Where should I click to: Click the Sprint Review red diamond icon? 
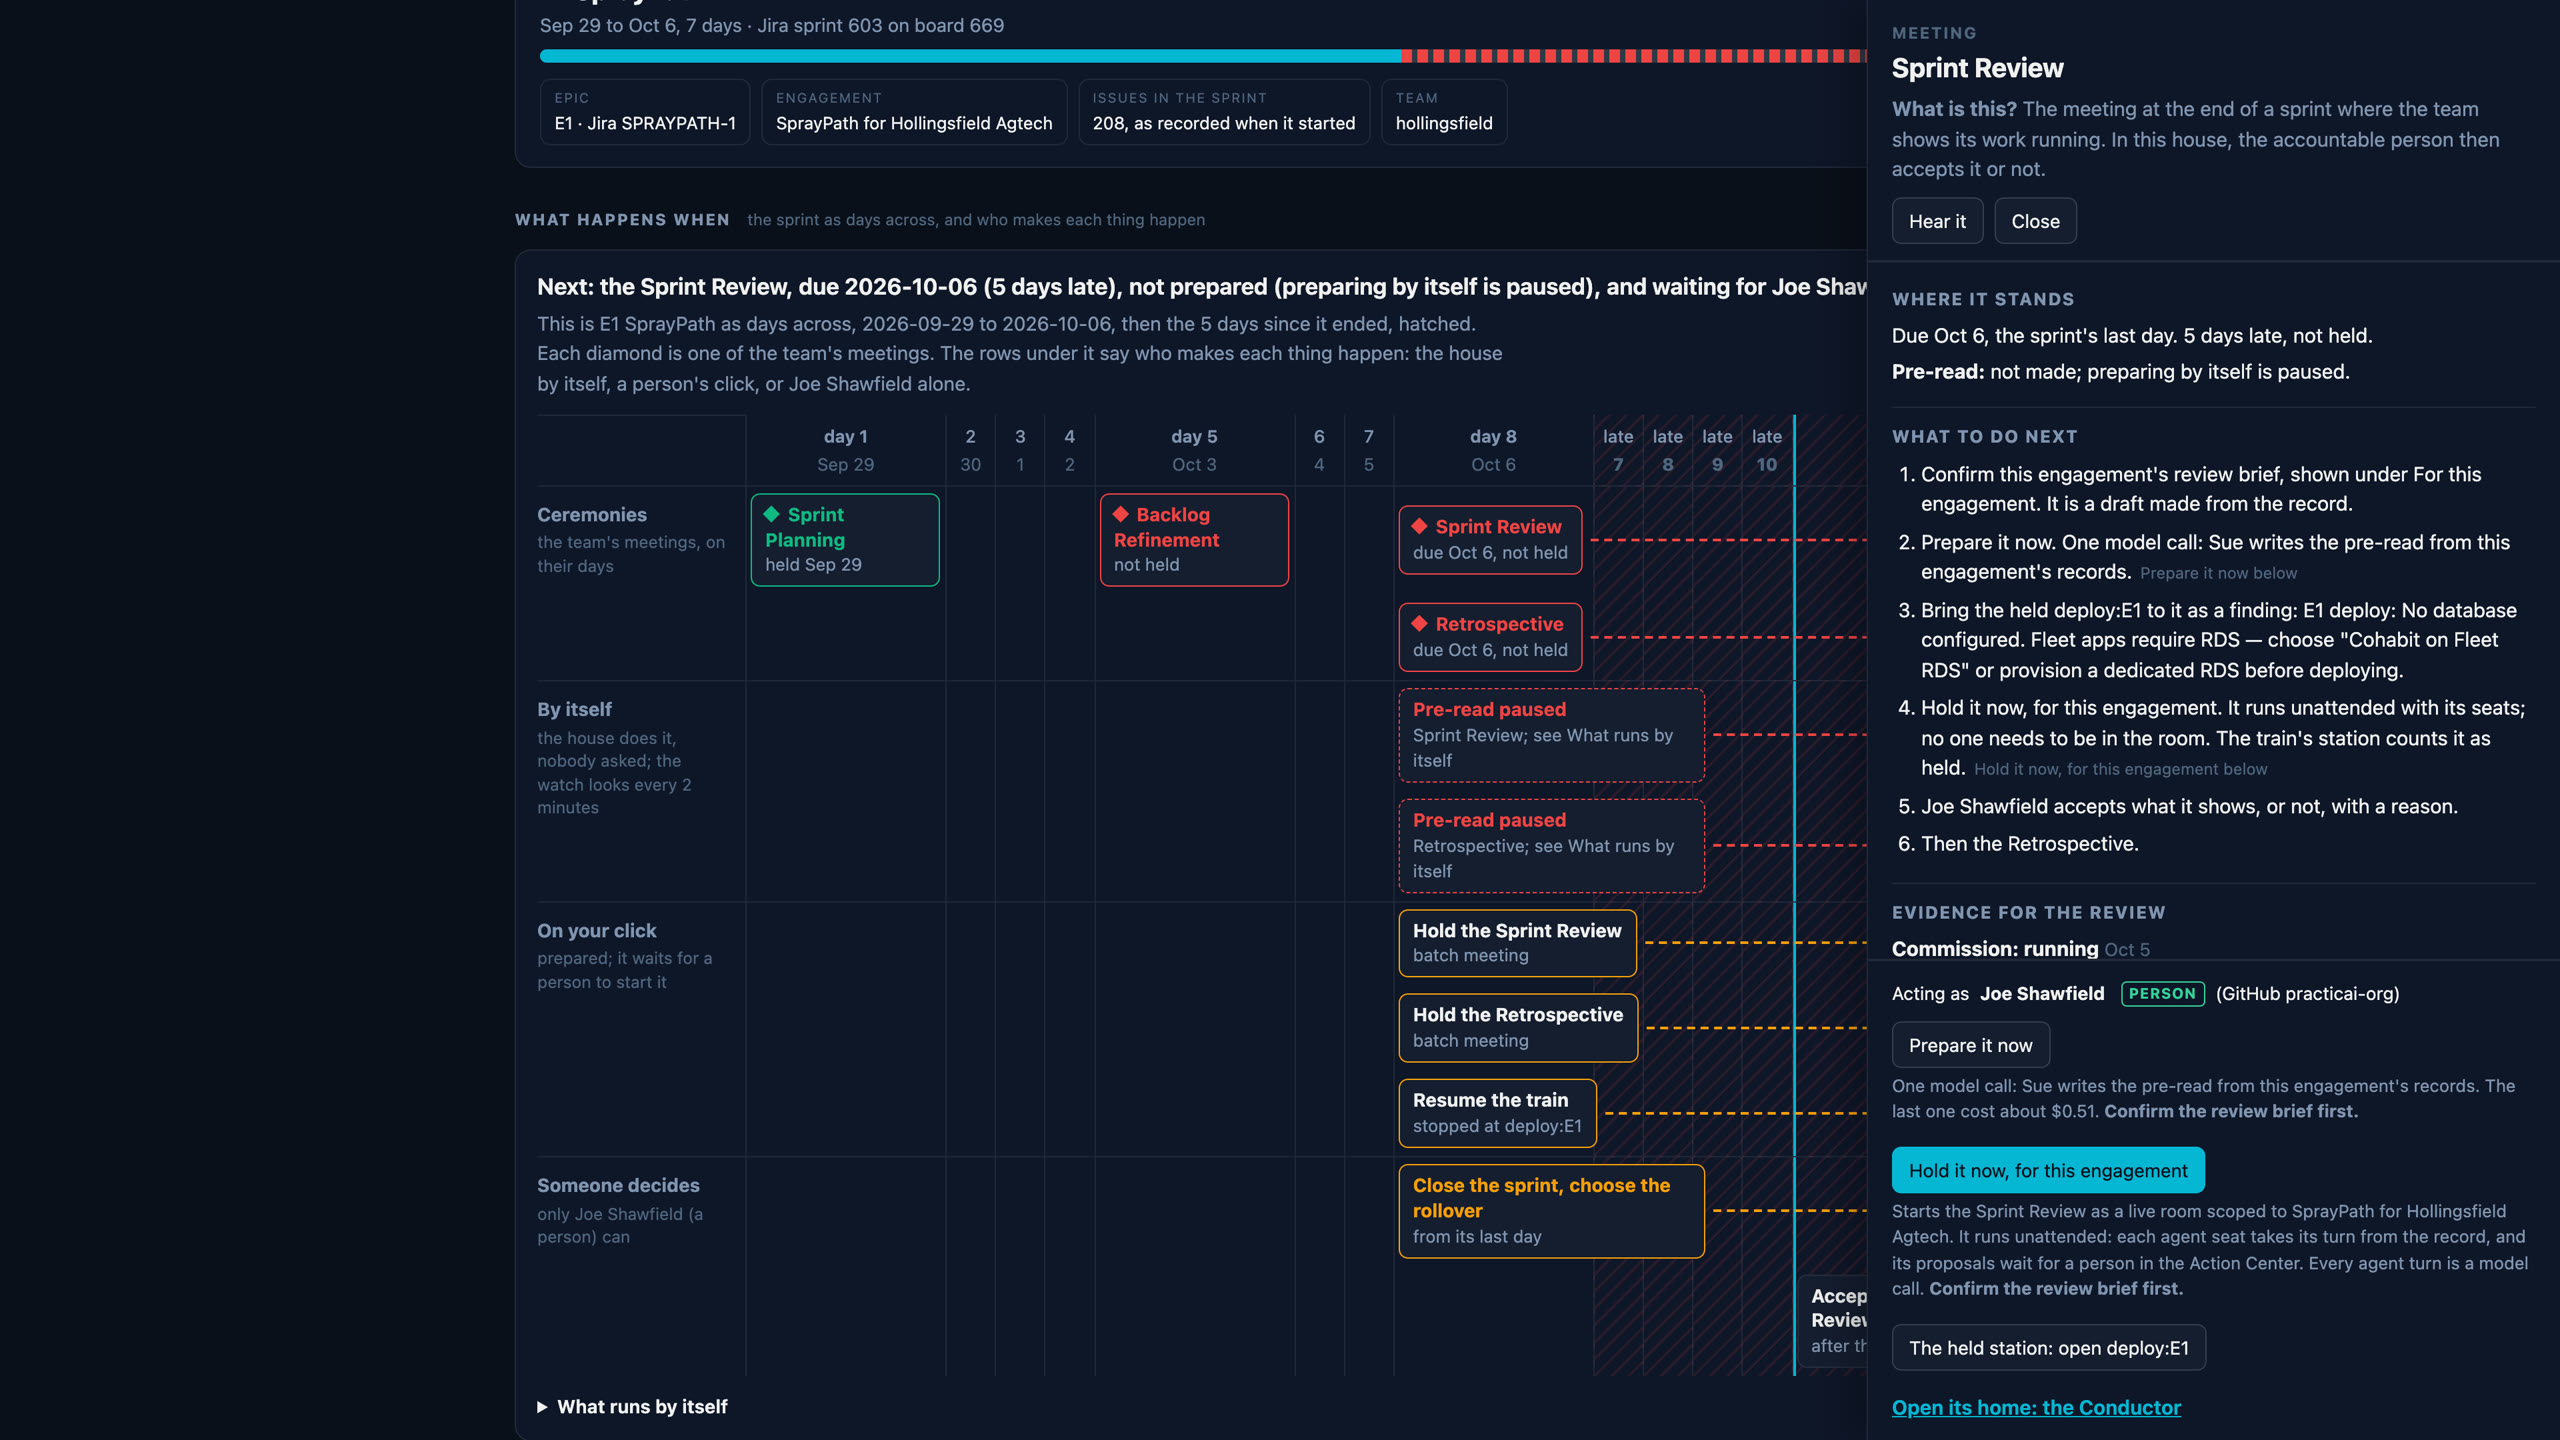click(x=1419, y=526)
